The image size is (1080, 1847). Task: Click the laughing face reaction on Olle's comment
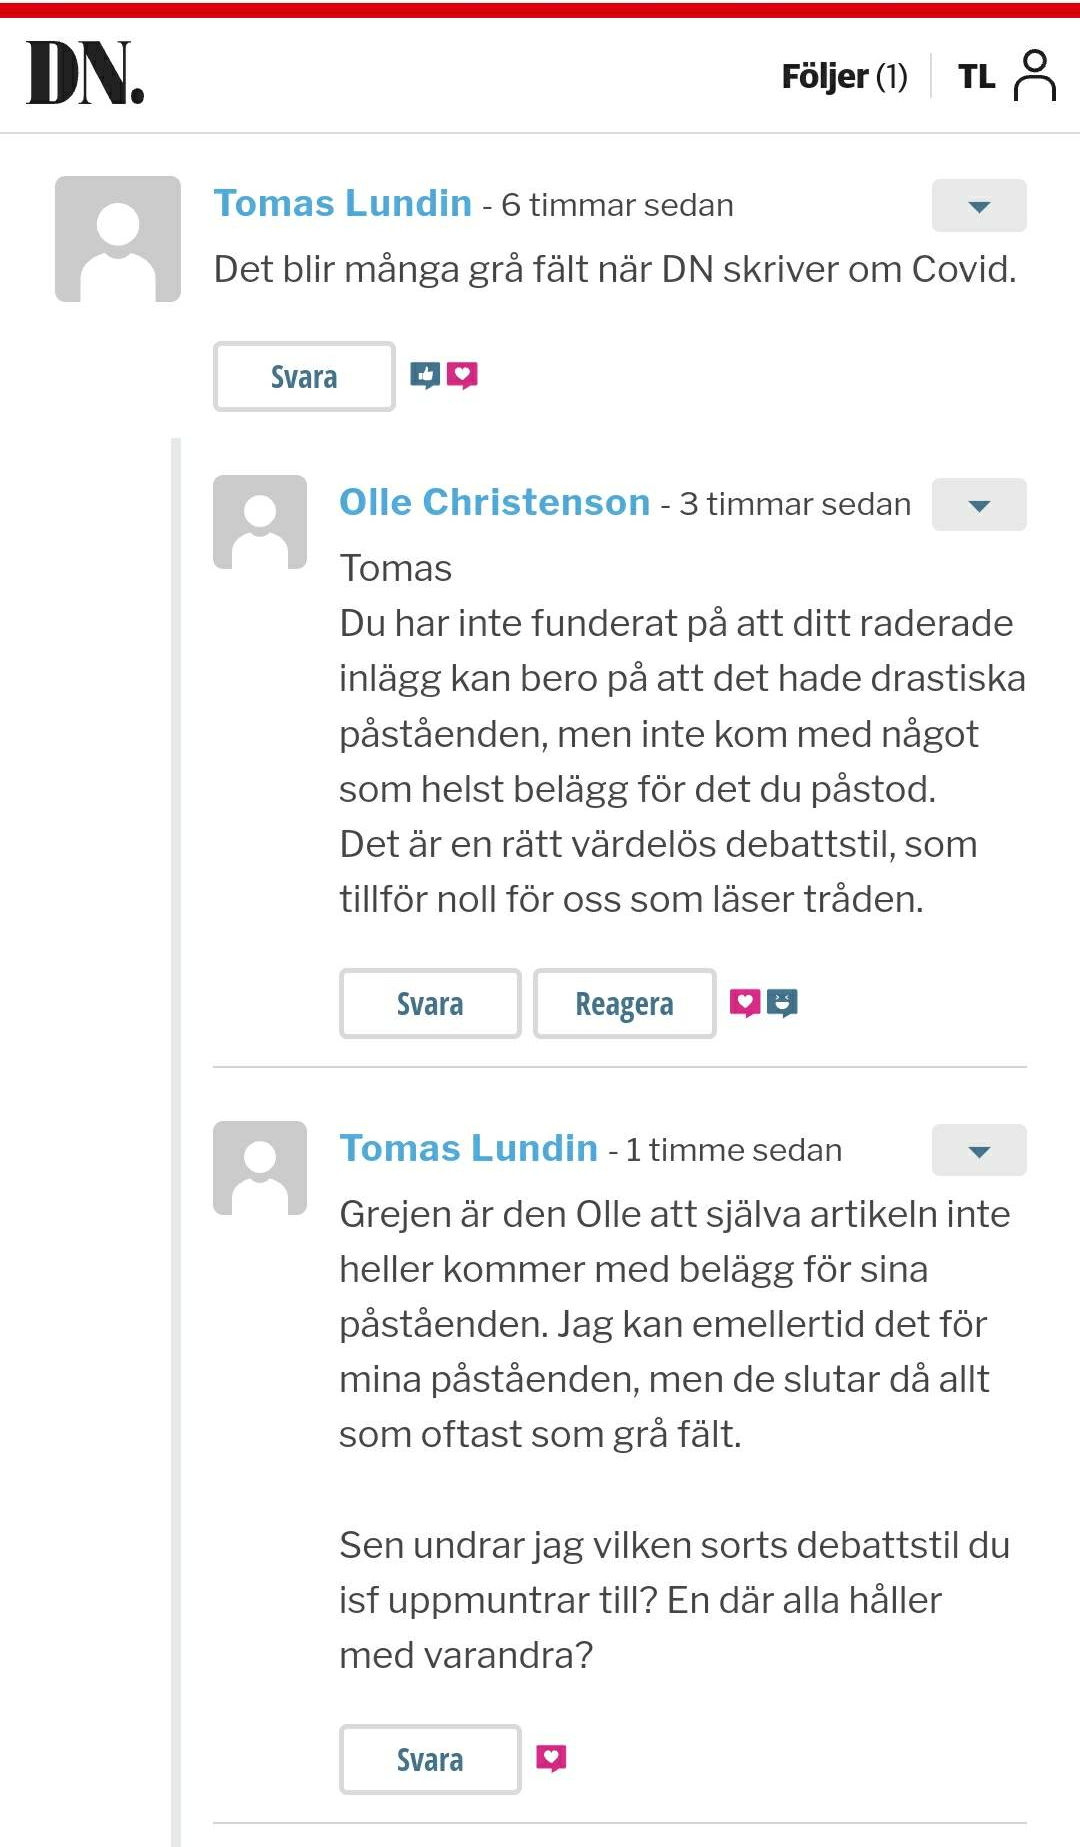tap(782, 1003)
